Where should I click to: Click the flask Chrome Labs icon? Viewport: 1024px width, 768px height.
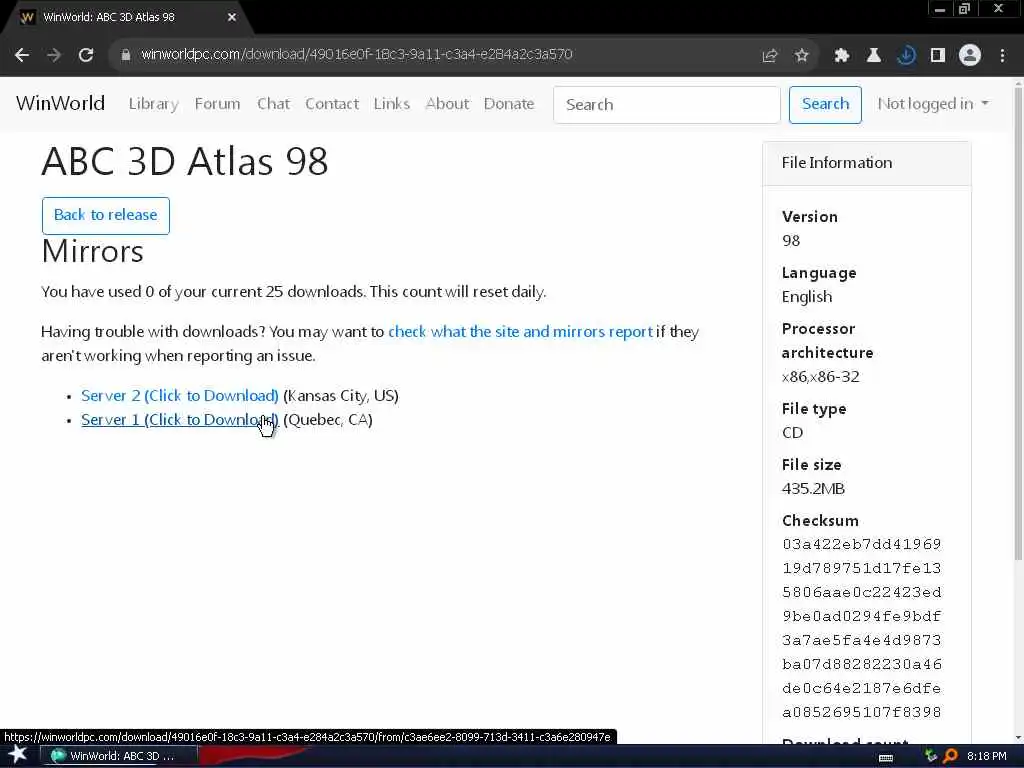(873, 56)
